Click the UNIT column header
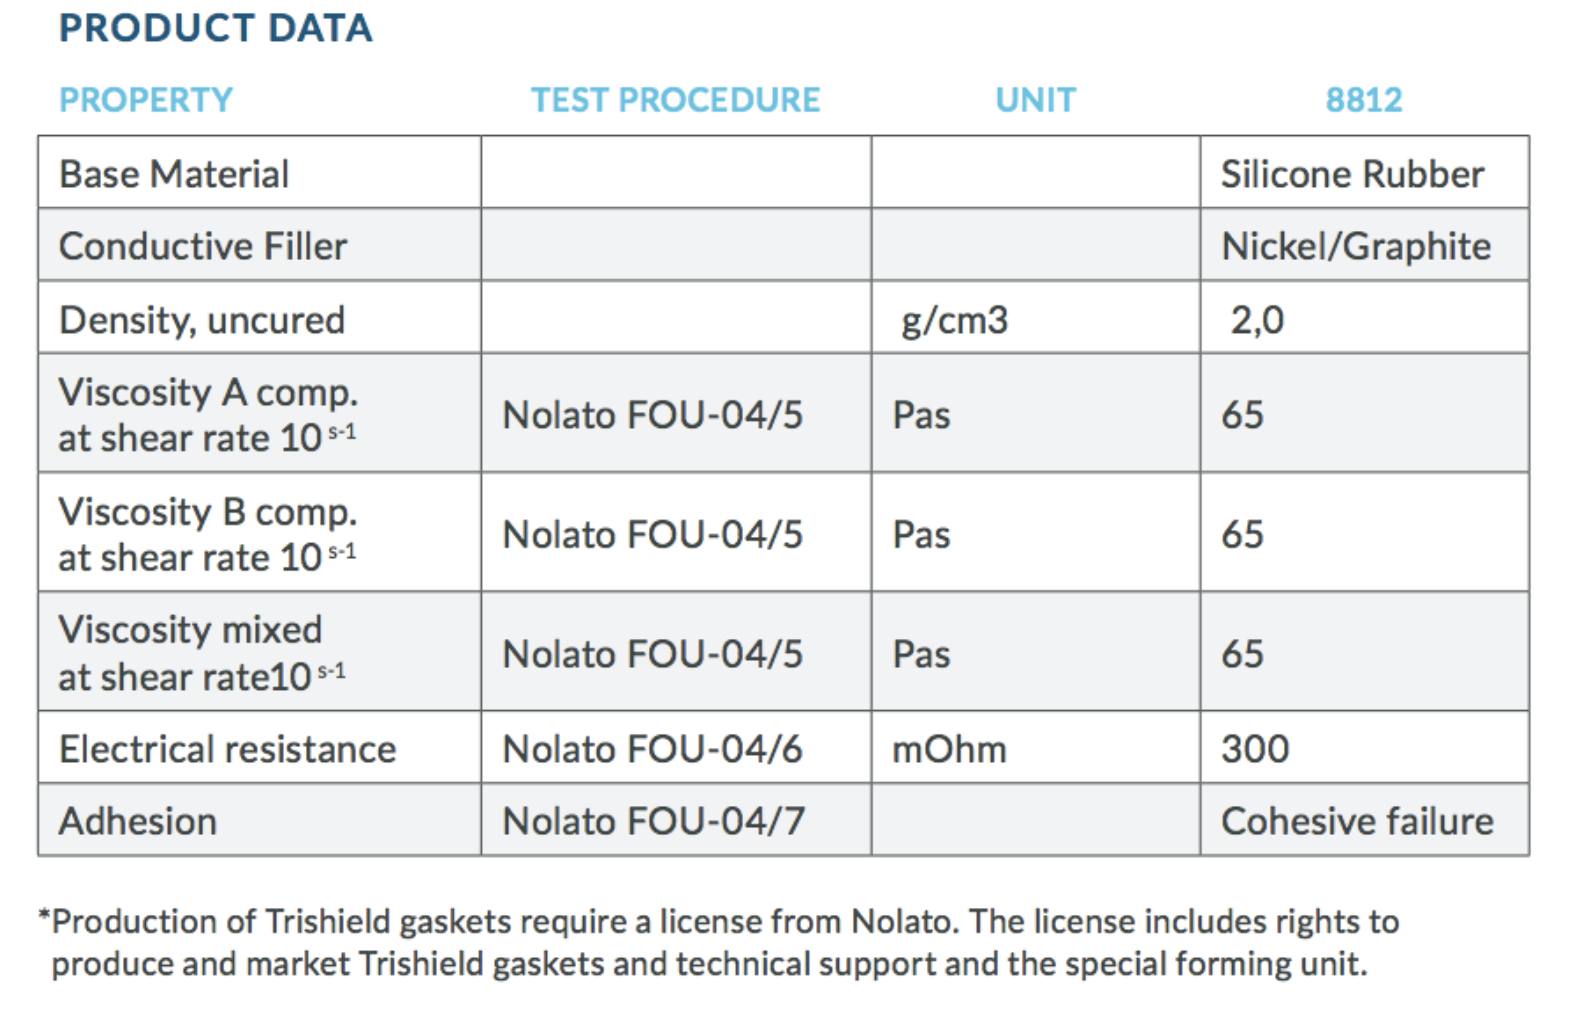 pos(1035,100)
